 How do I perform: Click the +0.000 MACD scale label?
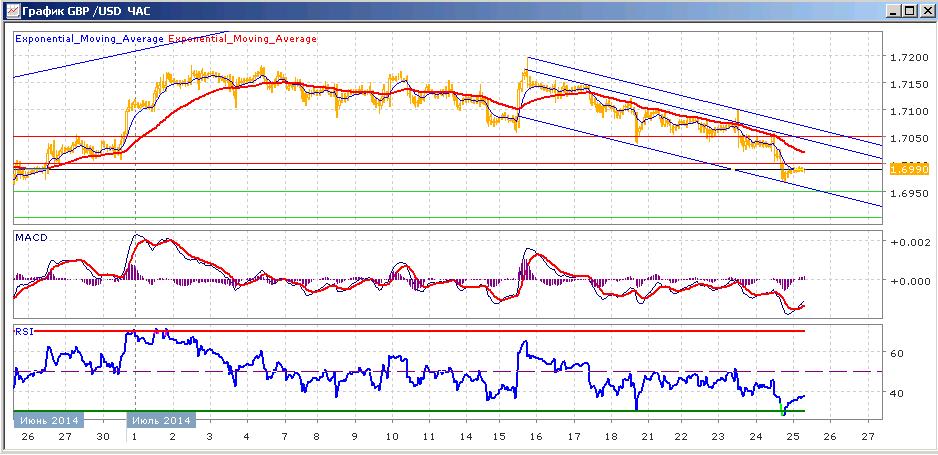point(910,280)
